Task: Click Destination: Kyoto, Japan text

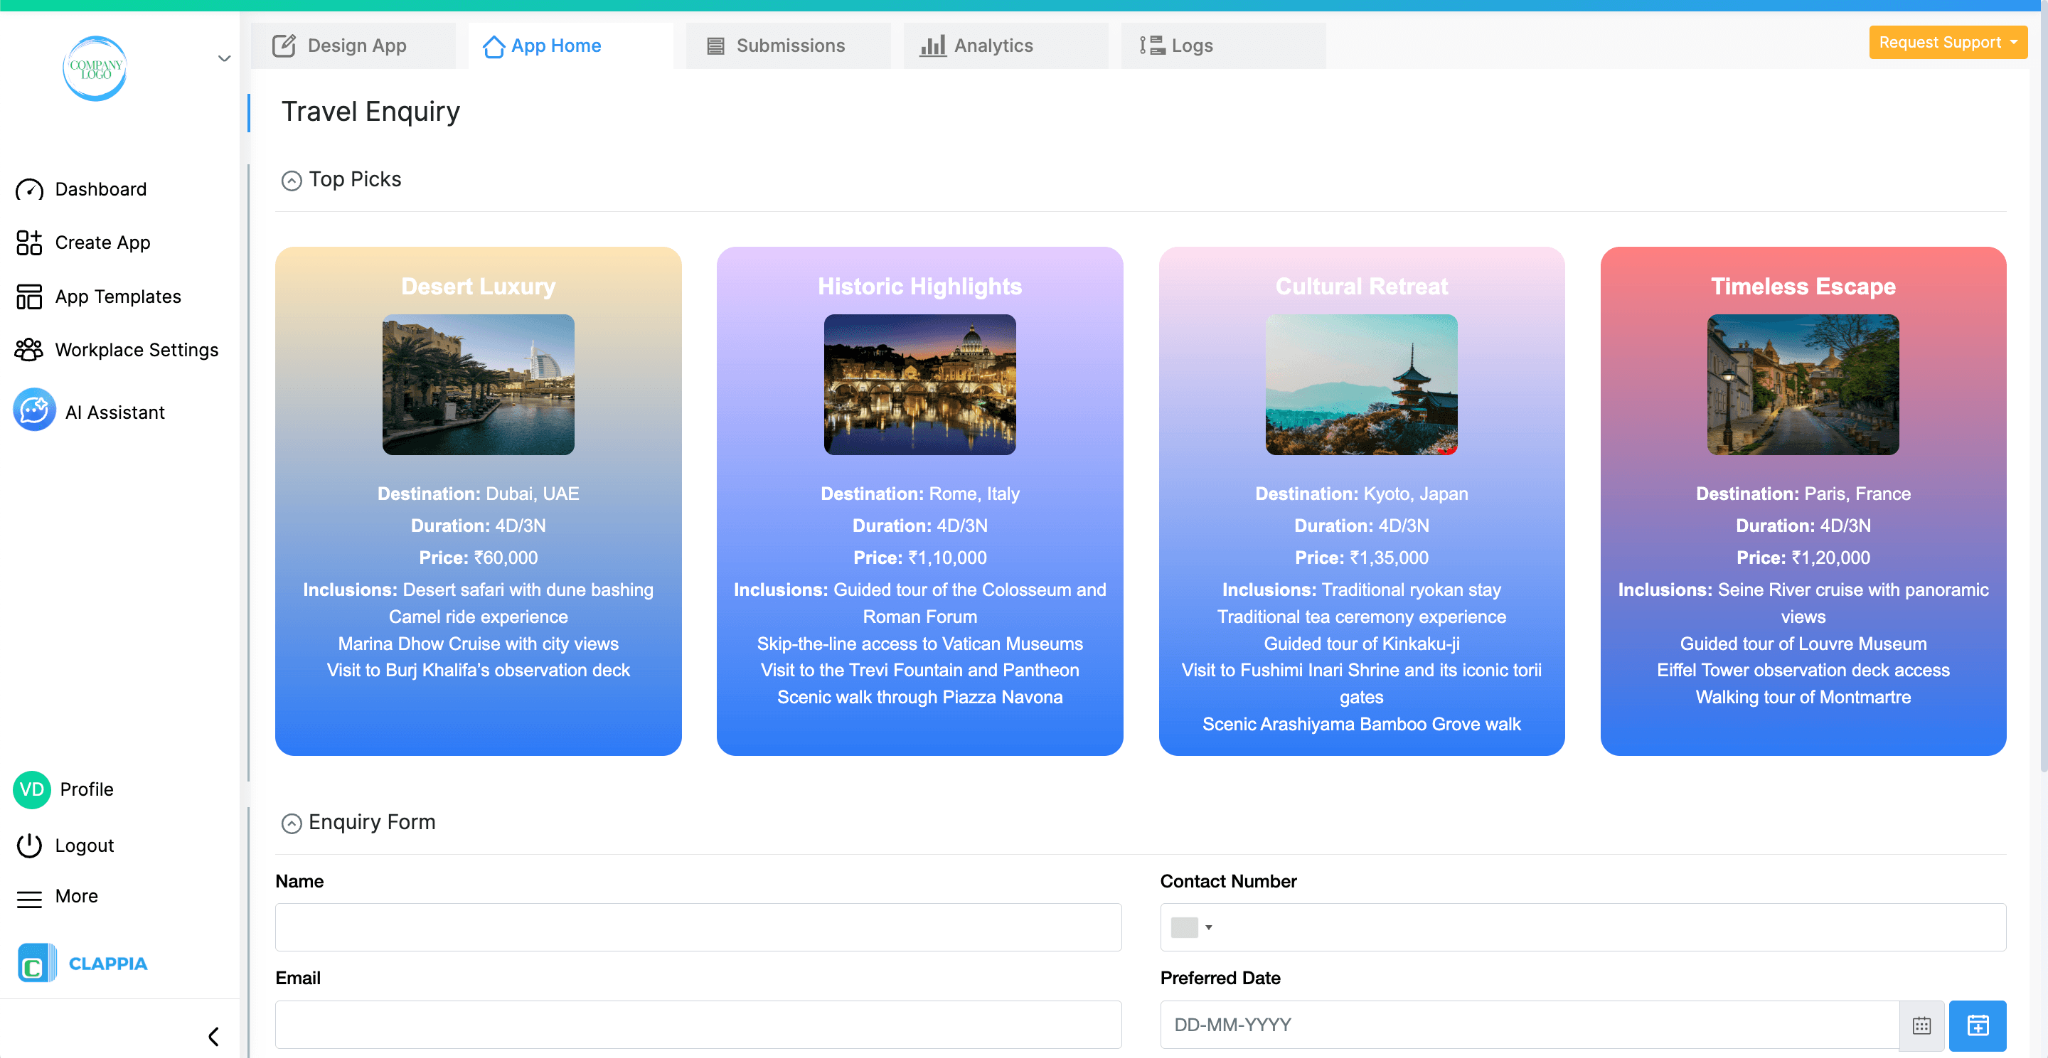Action: 1362,494
